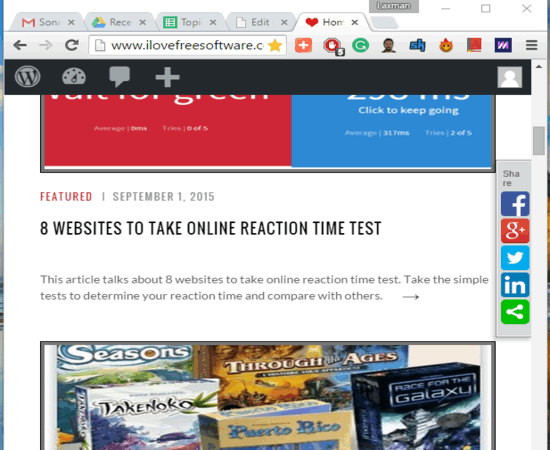Image resolution: width=550 pixels, height=450 pixels.
Task: Click the purple M extension icon
Action: (503, 45)
